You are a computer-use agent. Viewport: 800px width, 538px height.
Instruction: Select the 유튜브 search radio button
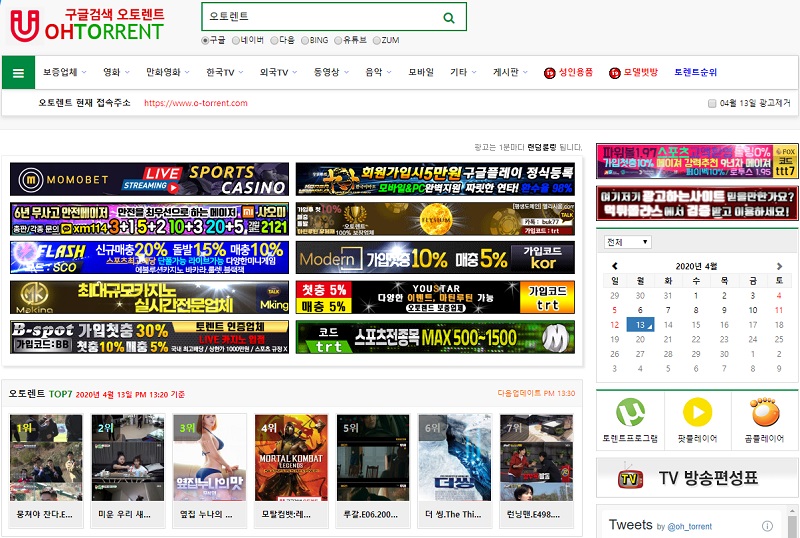click(338, 40)
